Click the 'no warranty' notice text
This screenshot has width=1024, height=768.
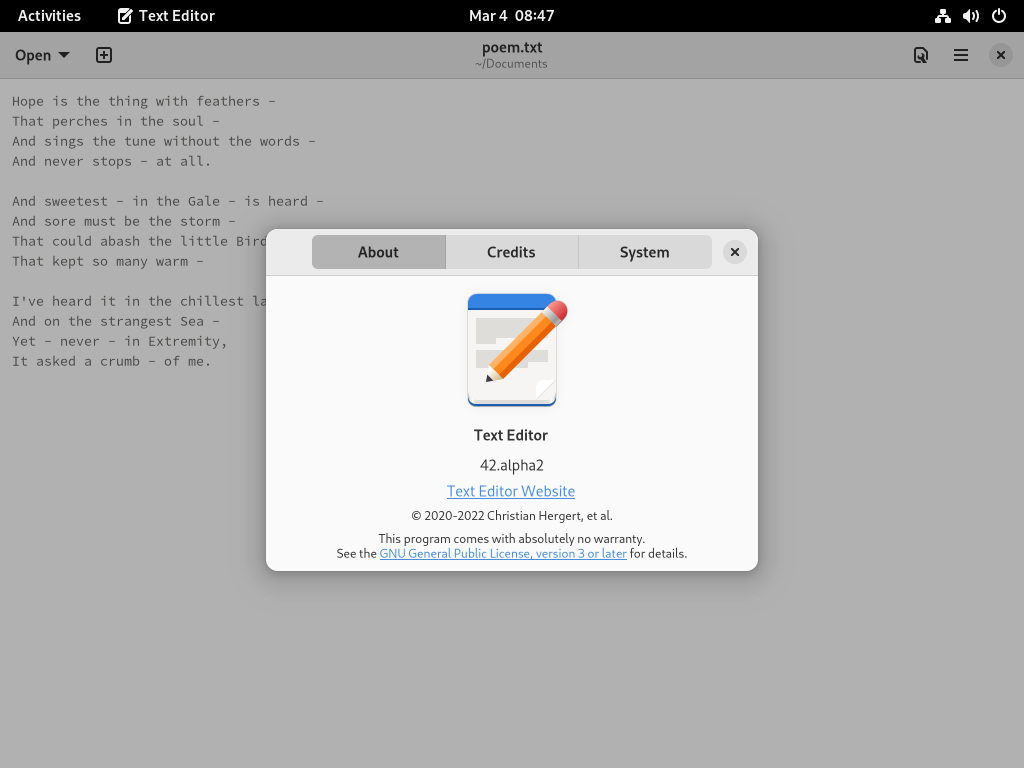pos(511,539)
